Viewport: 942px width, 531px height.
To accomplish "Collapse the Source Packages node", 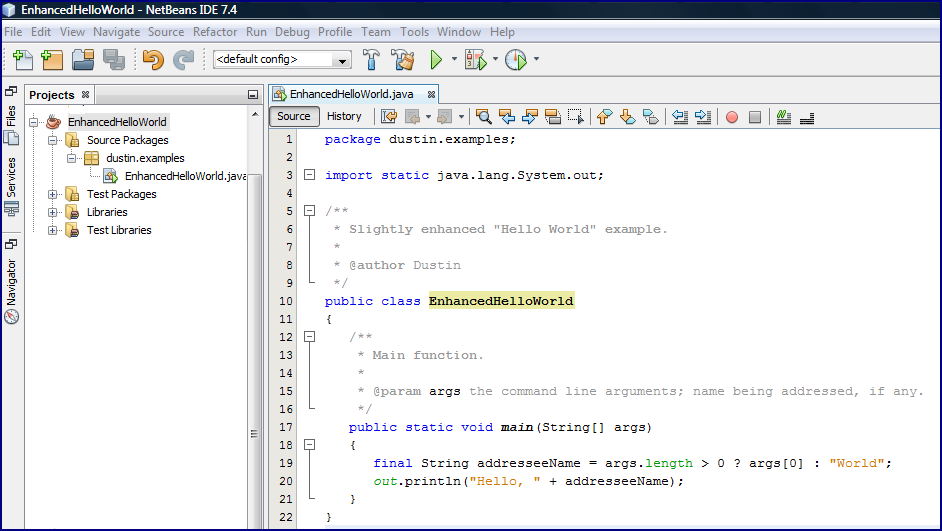I will (53, 140).
